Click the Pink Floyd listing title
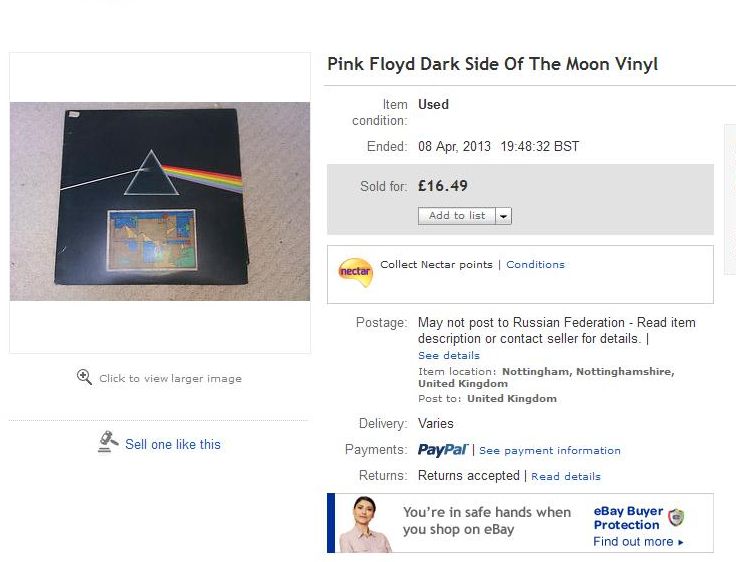This screenshot has height=562, width=736. [492, 65]
